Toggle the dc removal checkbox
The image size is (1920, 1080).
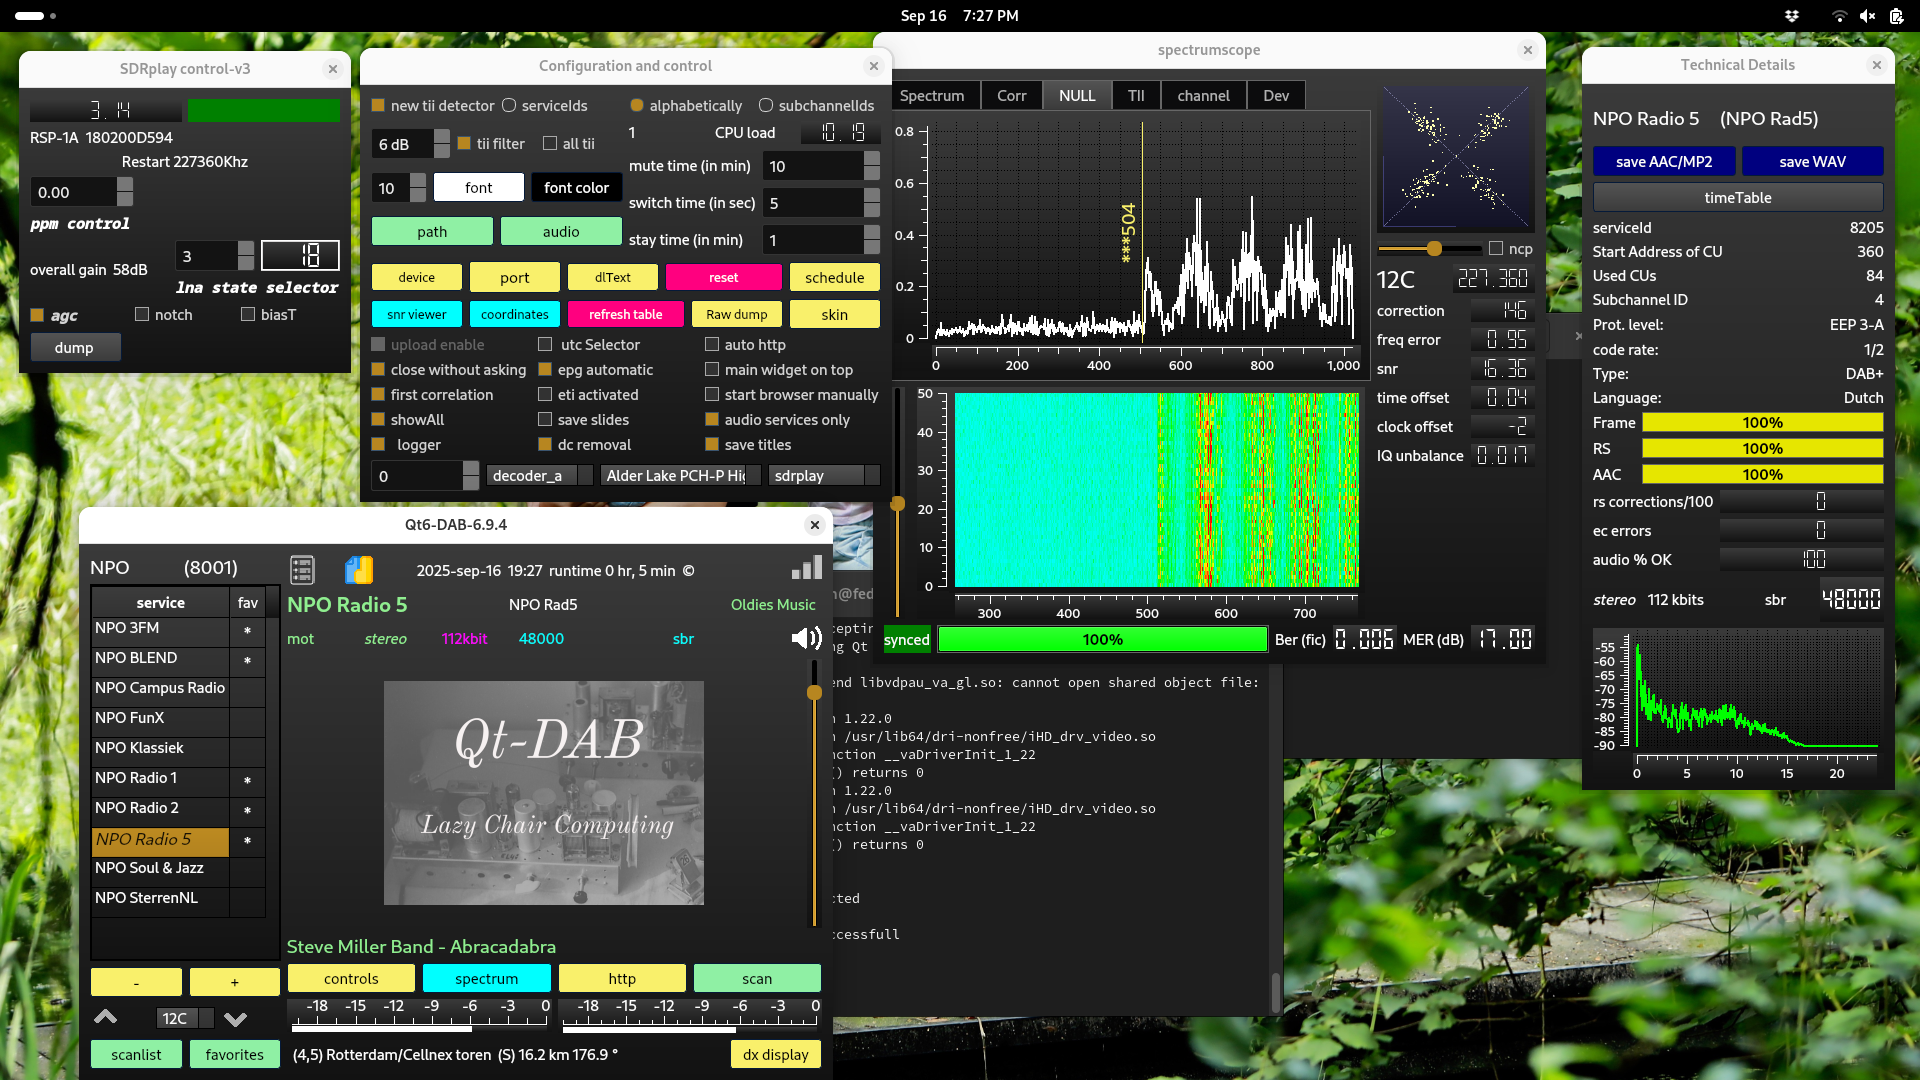545,444
